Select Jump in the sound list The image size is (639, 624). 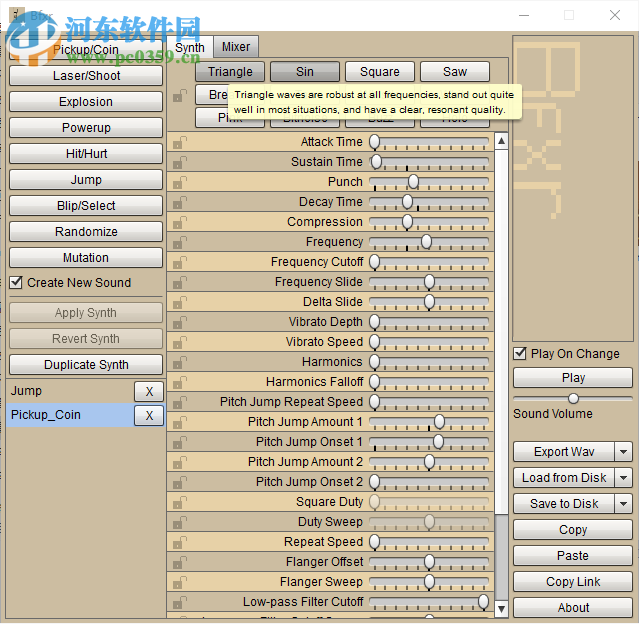pos(69,391)
